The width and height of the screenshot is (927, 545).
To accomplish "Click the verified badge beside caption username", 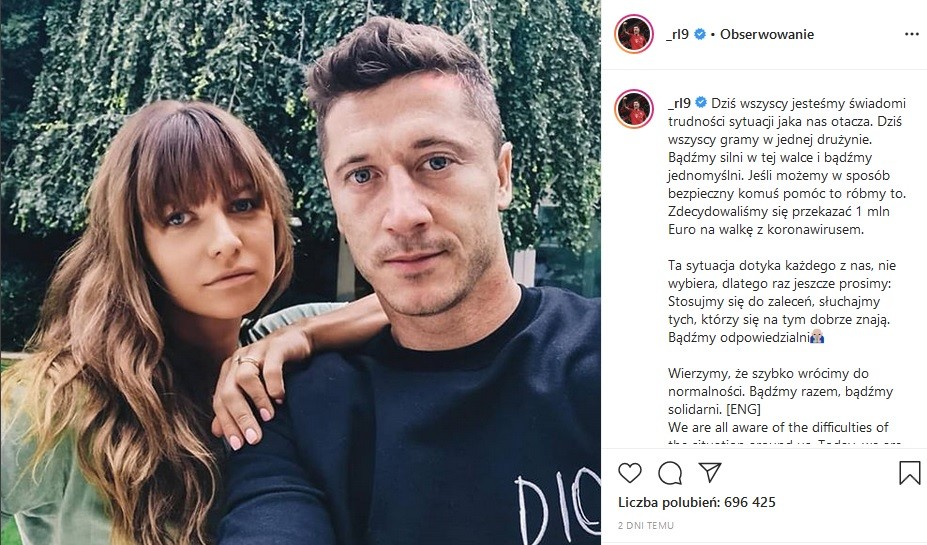I will tap(701, 102).
